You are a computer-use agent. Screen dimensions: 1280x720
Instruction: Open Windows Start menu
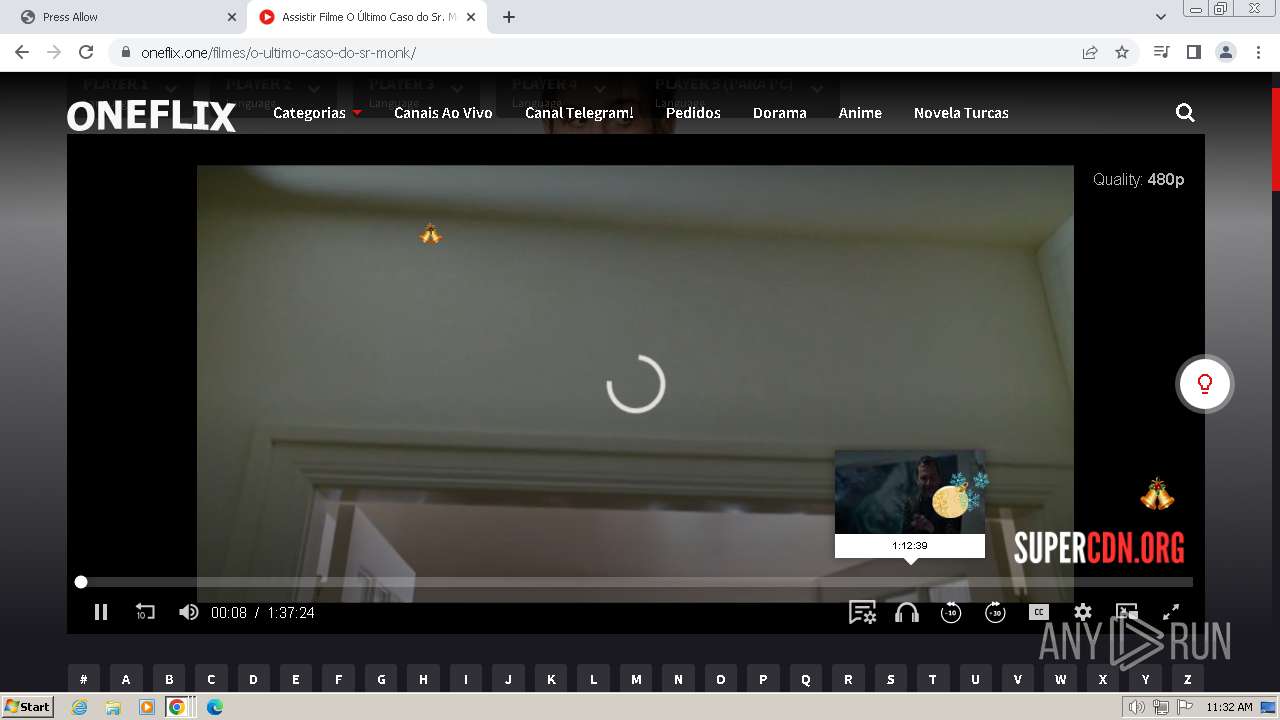27,706
